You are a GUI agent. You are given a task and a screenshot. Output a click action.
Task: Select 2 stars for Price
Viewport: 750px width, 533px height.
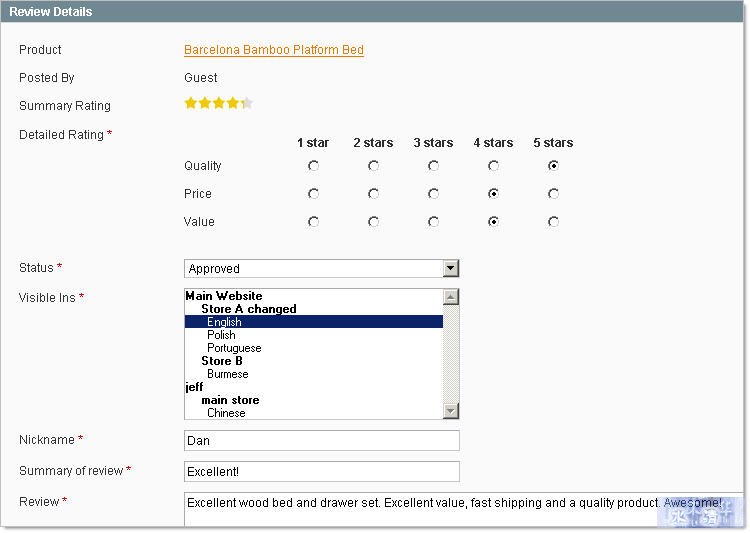[x=374, y=194]
